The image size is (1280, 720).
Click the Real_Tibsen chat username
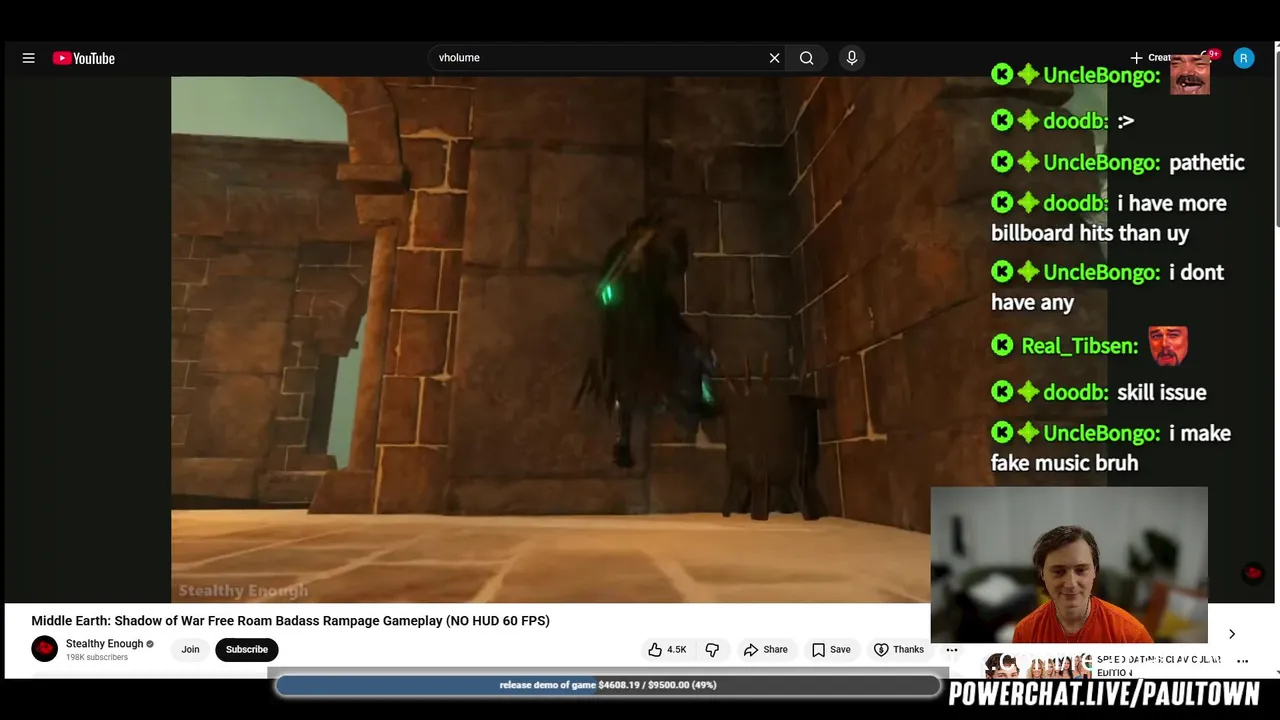coord(1080,346)
